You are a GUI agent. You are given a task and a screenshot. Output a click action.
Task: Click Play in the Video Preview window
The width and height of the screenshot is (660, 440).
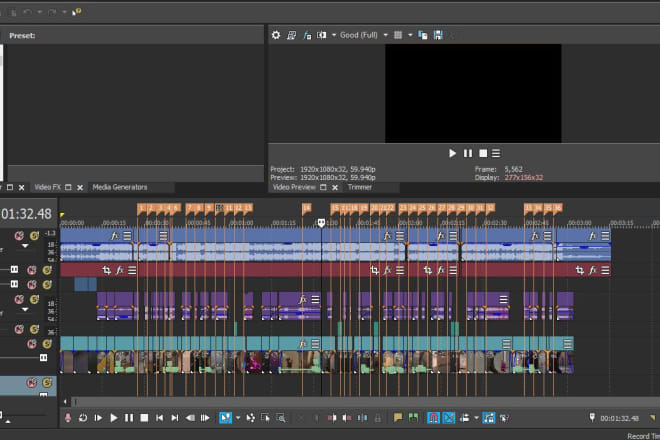pos(452,153)
